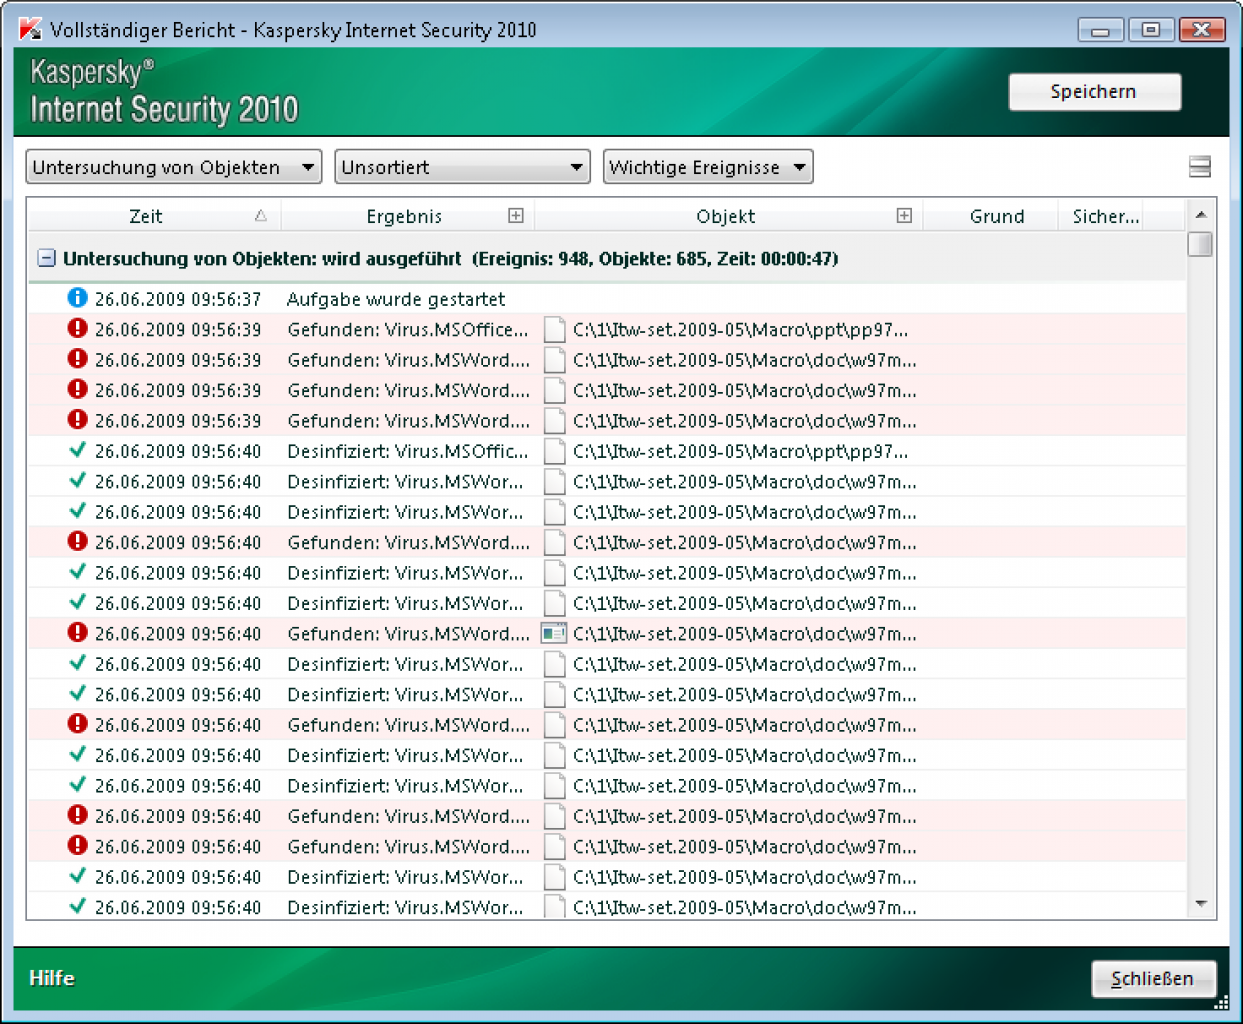Select the Aufgabe wurde gestartet entry
This screenshot has height=1024, width=1243.
(x=396, y=299)
